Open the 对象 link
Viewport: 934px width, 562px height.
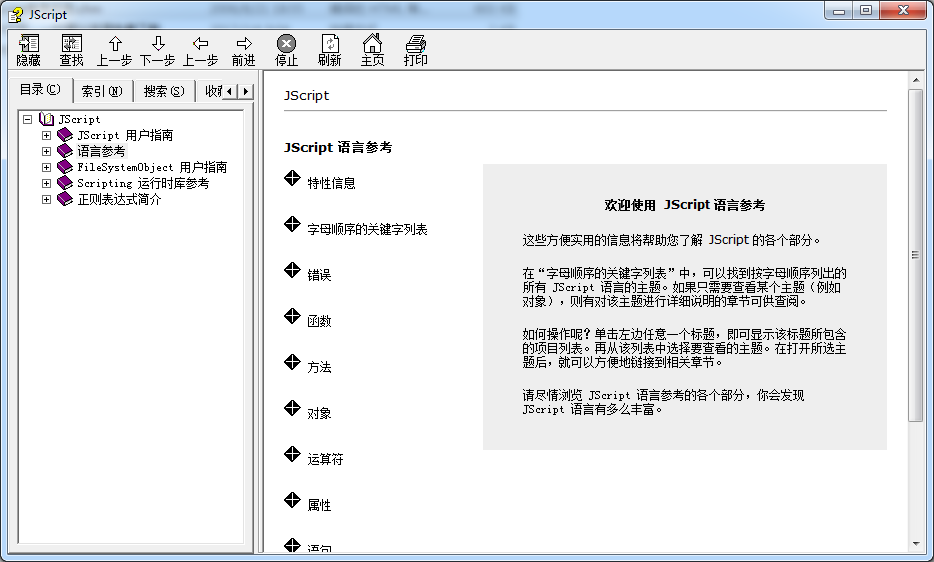point(319,414)
